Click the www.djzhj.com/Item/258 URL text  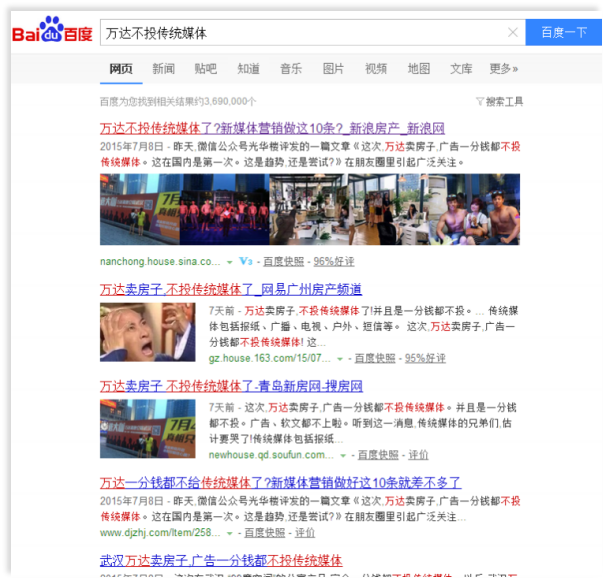pos(160,533)
